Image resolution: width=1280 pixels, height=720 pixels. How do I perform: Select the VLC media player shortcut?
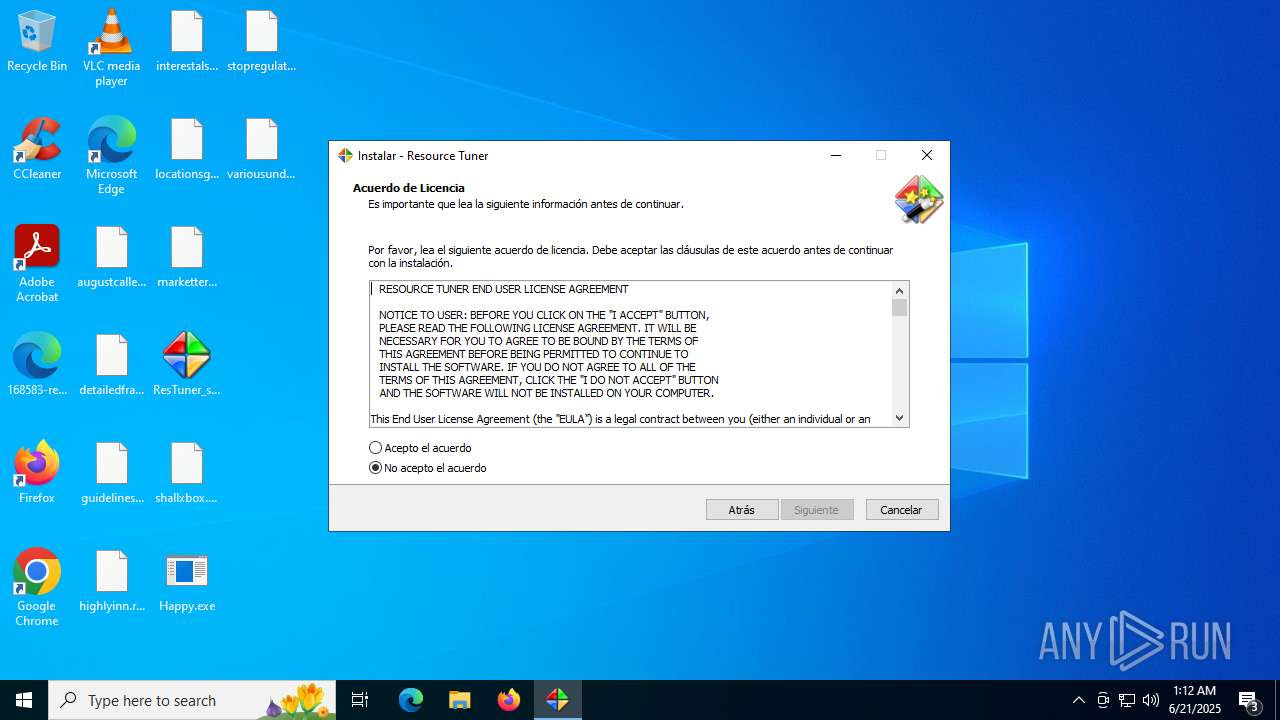111,47
